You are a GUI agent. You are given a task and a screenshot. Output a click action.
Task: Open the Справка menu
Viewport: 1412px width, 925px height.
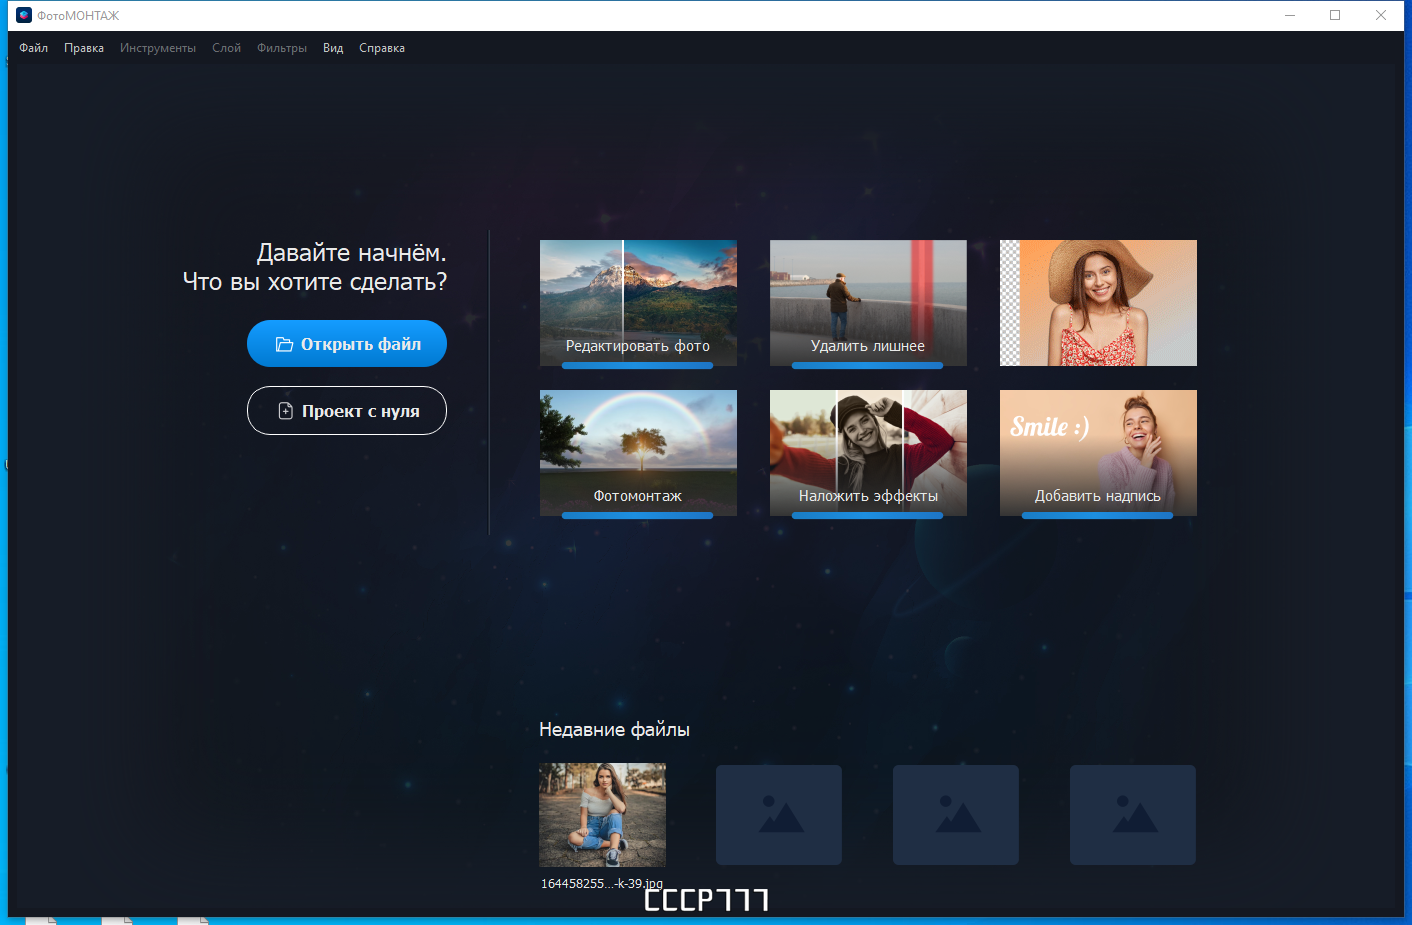(381, 47)
